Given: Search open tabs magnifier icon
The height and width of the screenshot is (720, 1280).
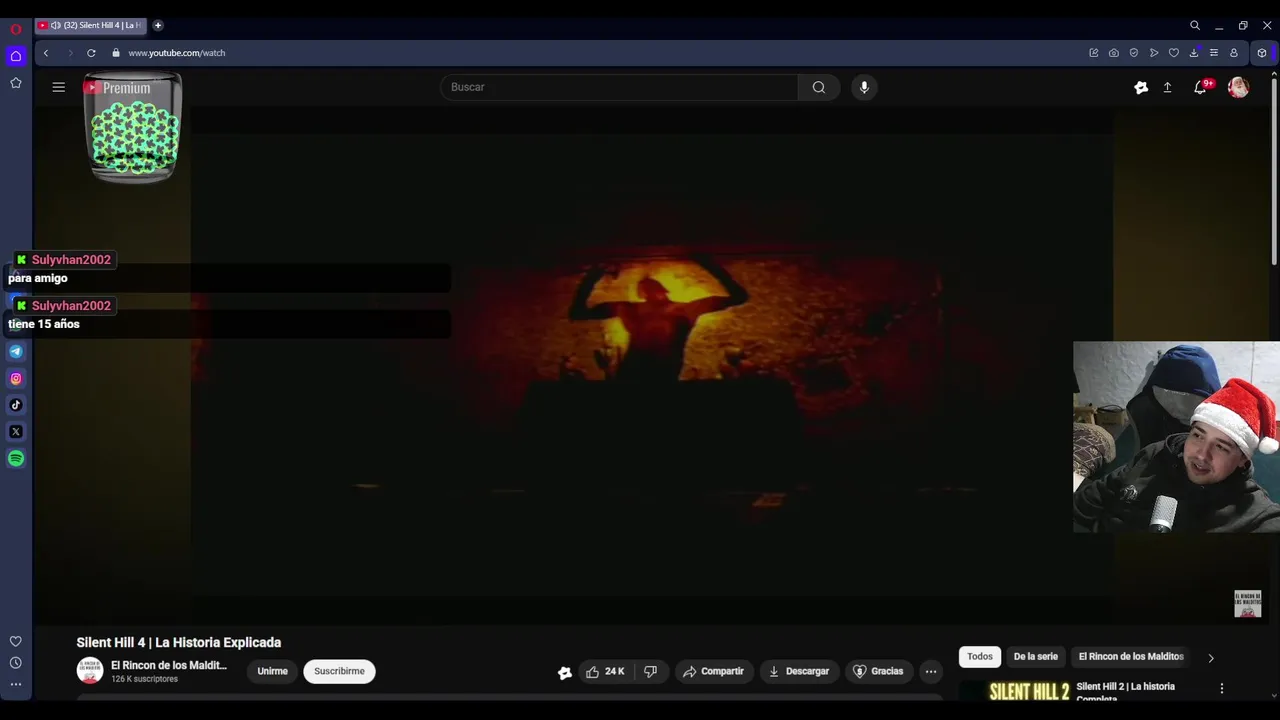Looking at the screenshot, I should 1194,25.
